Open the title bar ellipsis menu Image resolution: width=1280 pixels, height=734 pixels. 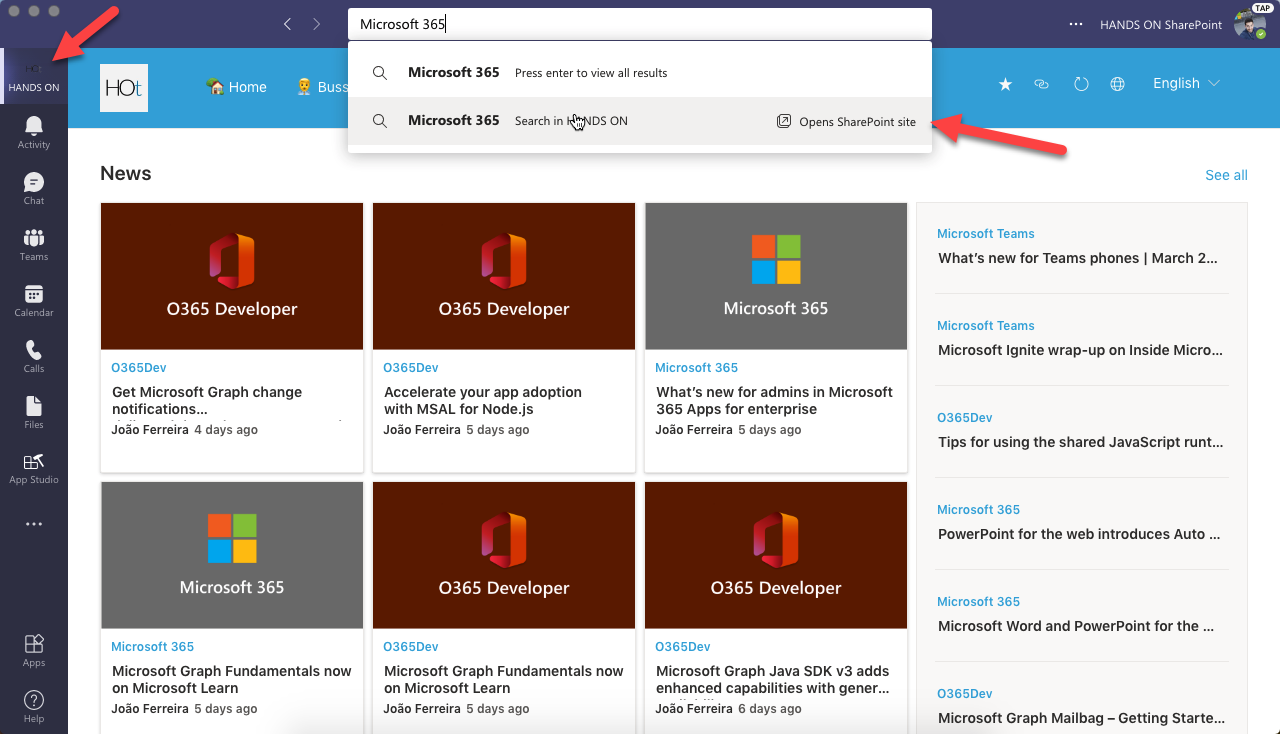click(x=1076, y=24)
